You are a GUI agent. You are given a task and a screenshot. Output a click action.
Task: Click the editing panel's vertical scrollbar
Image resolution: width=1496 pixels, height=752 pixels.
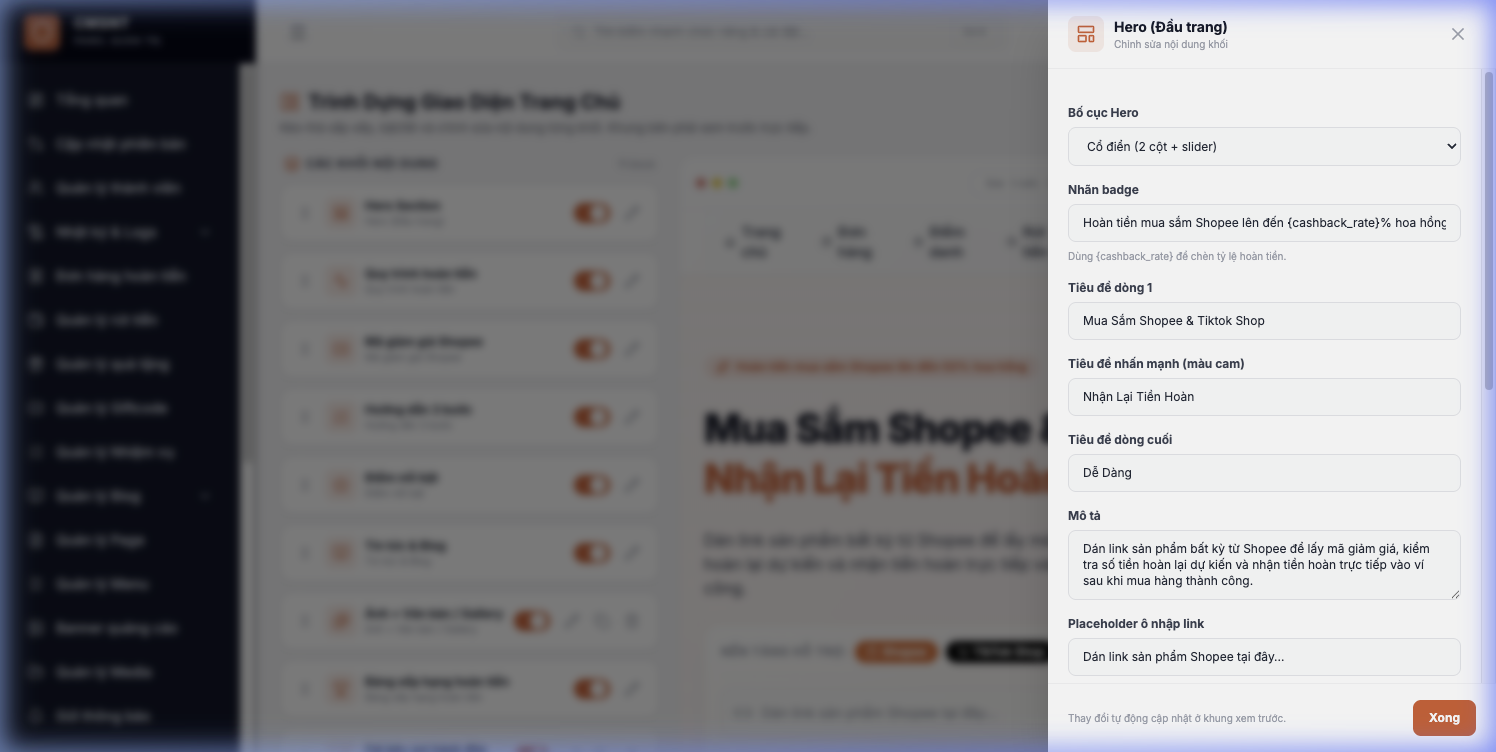(x=1489, y=230)
